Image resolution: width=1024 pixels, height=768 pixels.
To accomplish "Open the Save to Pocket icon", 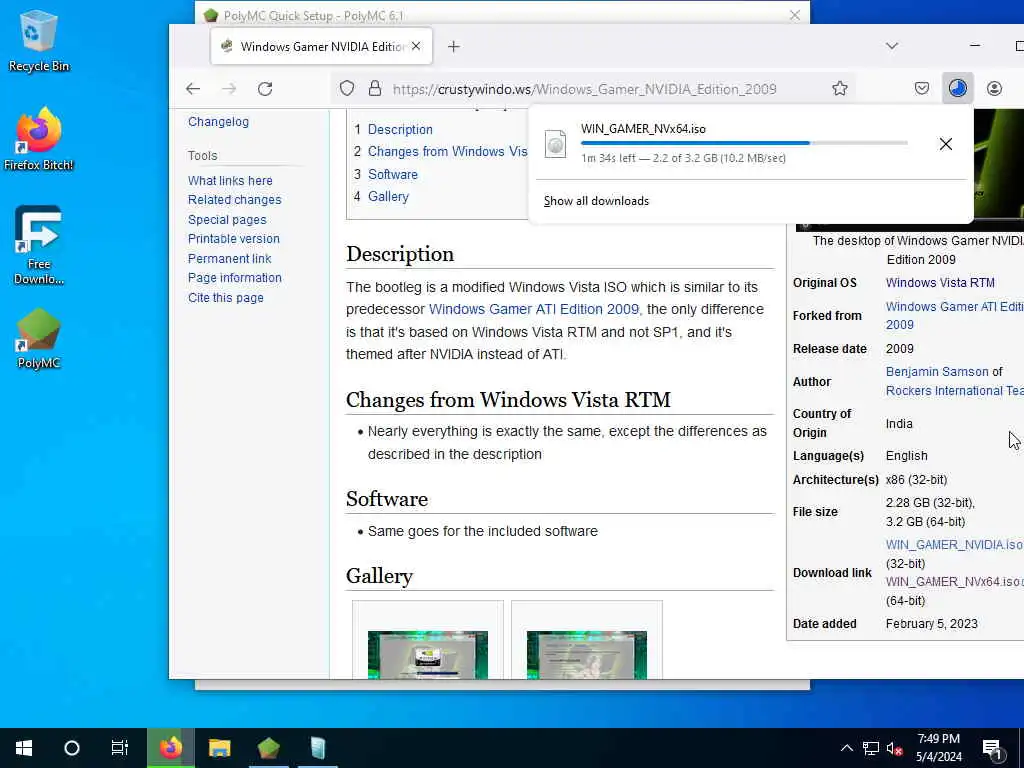I will coord(921,88).
